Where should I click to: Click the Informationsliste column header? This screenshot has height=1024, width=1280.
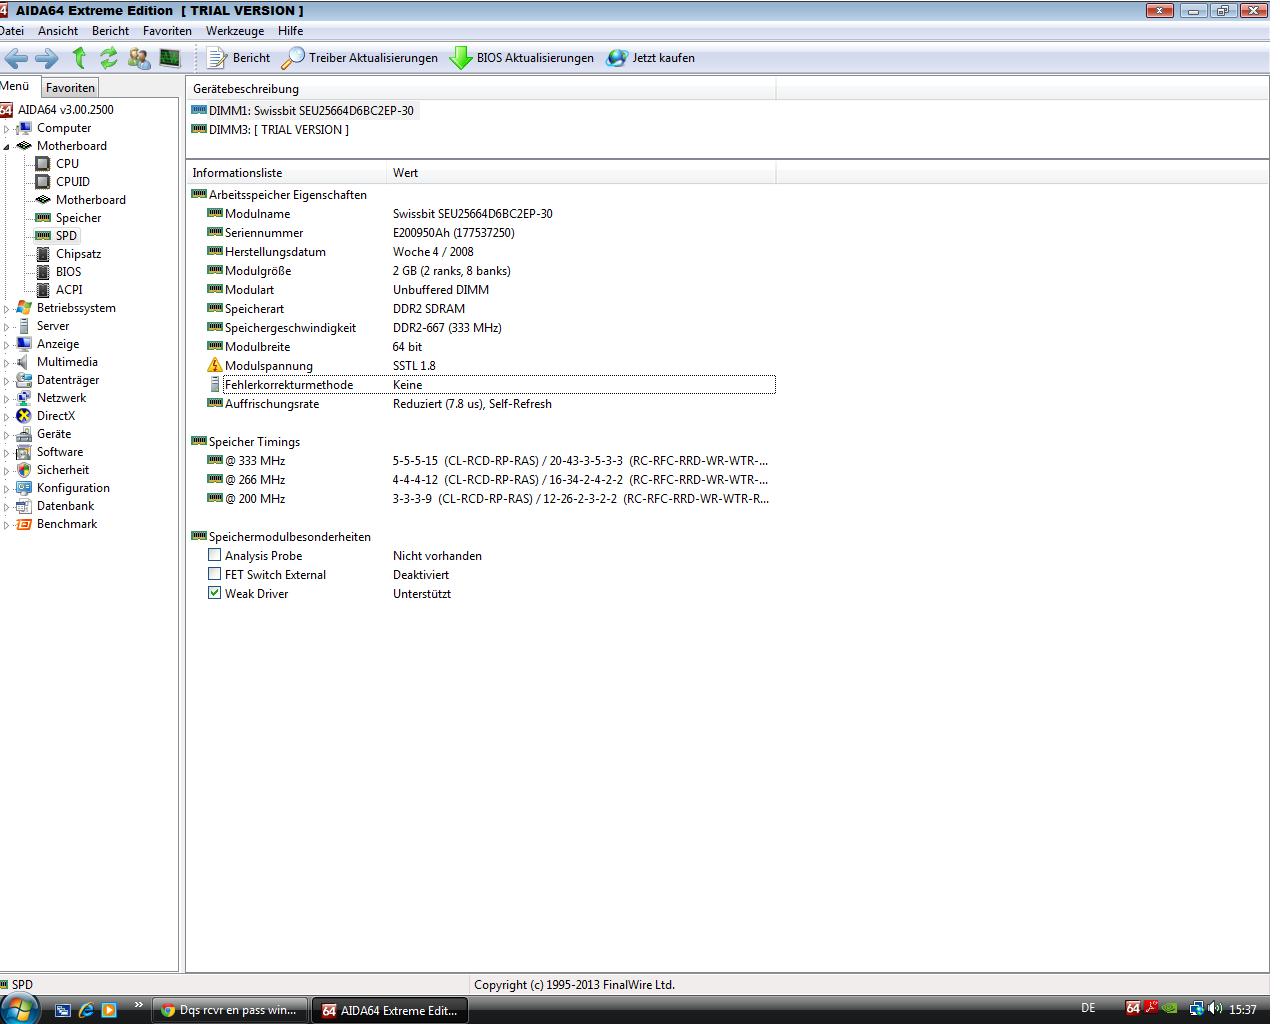click(286, 173)
